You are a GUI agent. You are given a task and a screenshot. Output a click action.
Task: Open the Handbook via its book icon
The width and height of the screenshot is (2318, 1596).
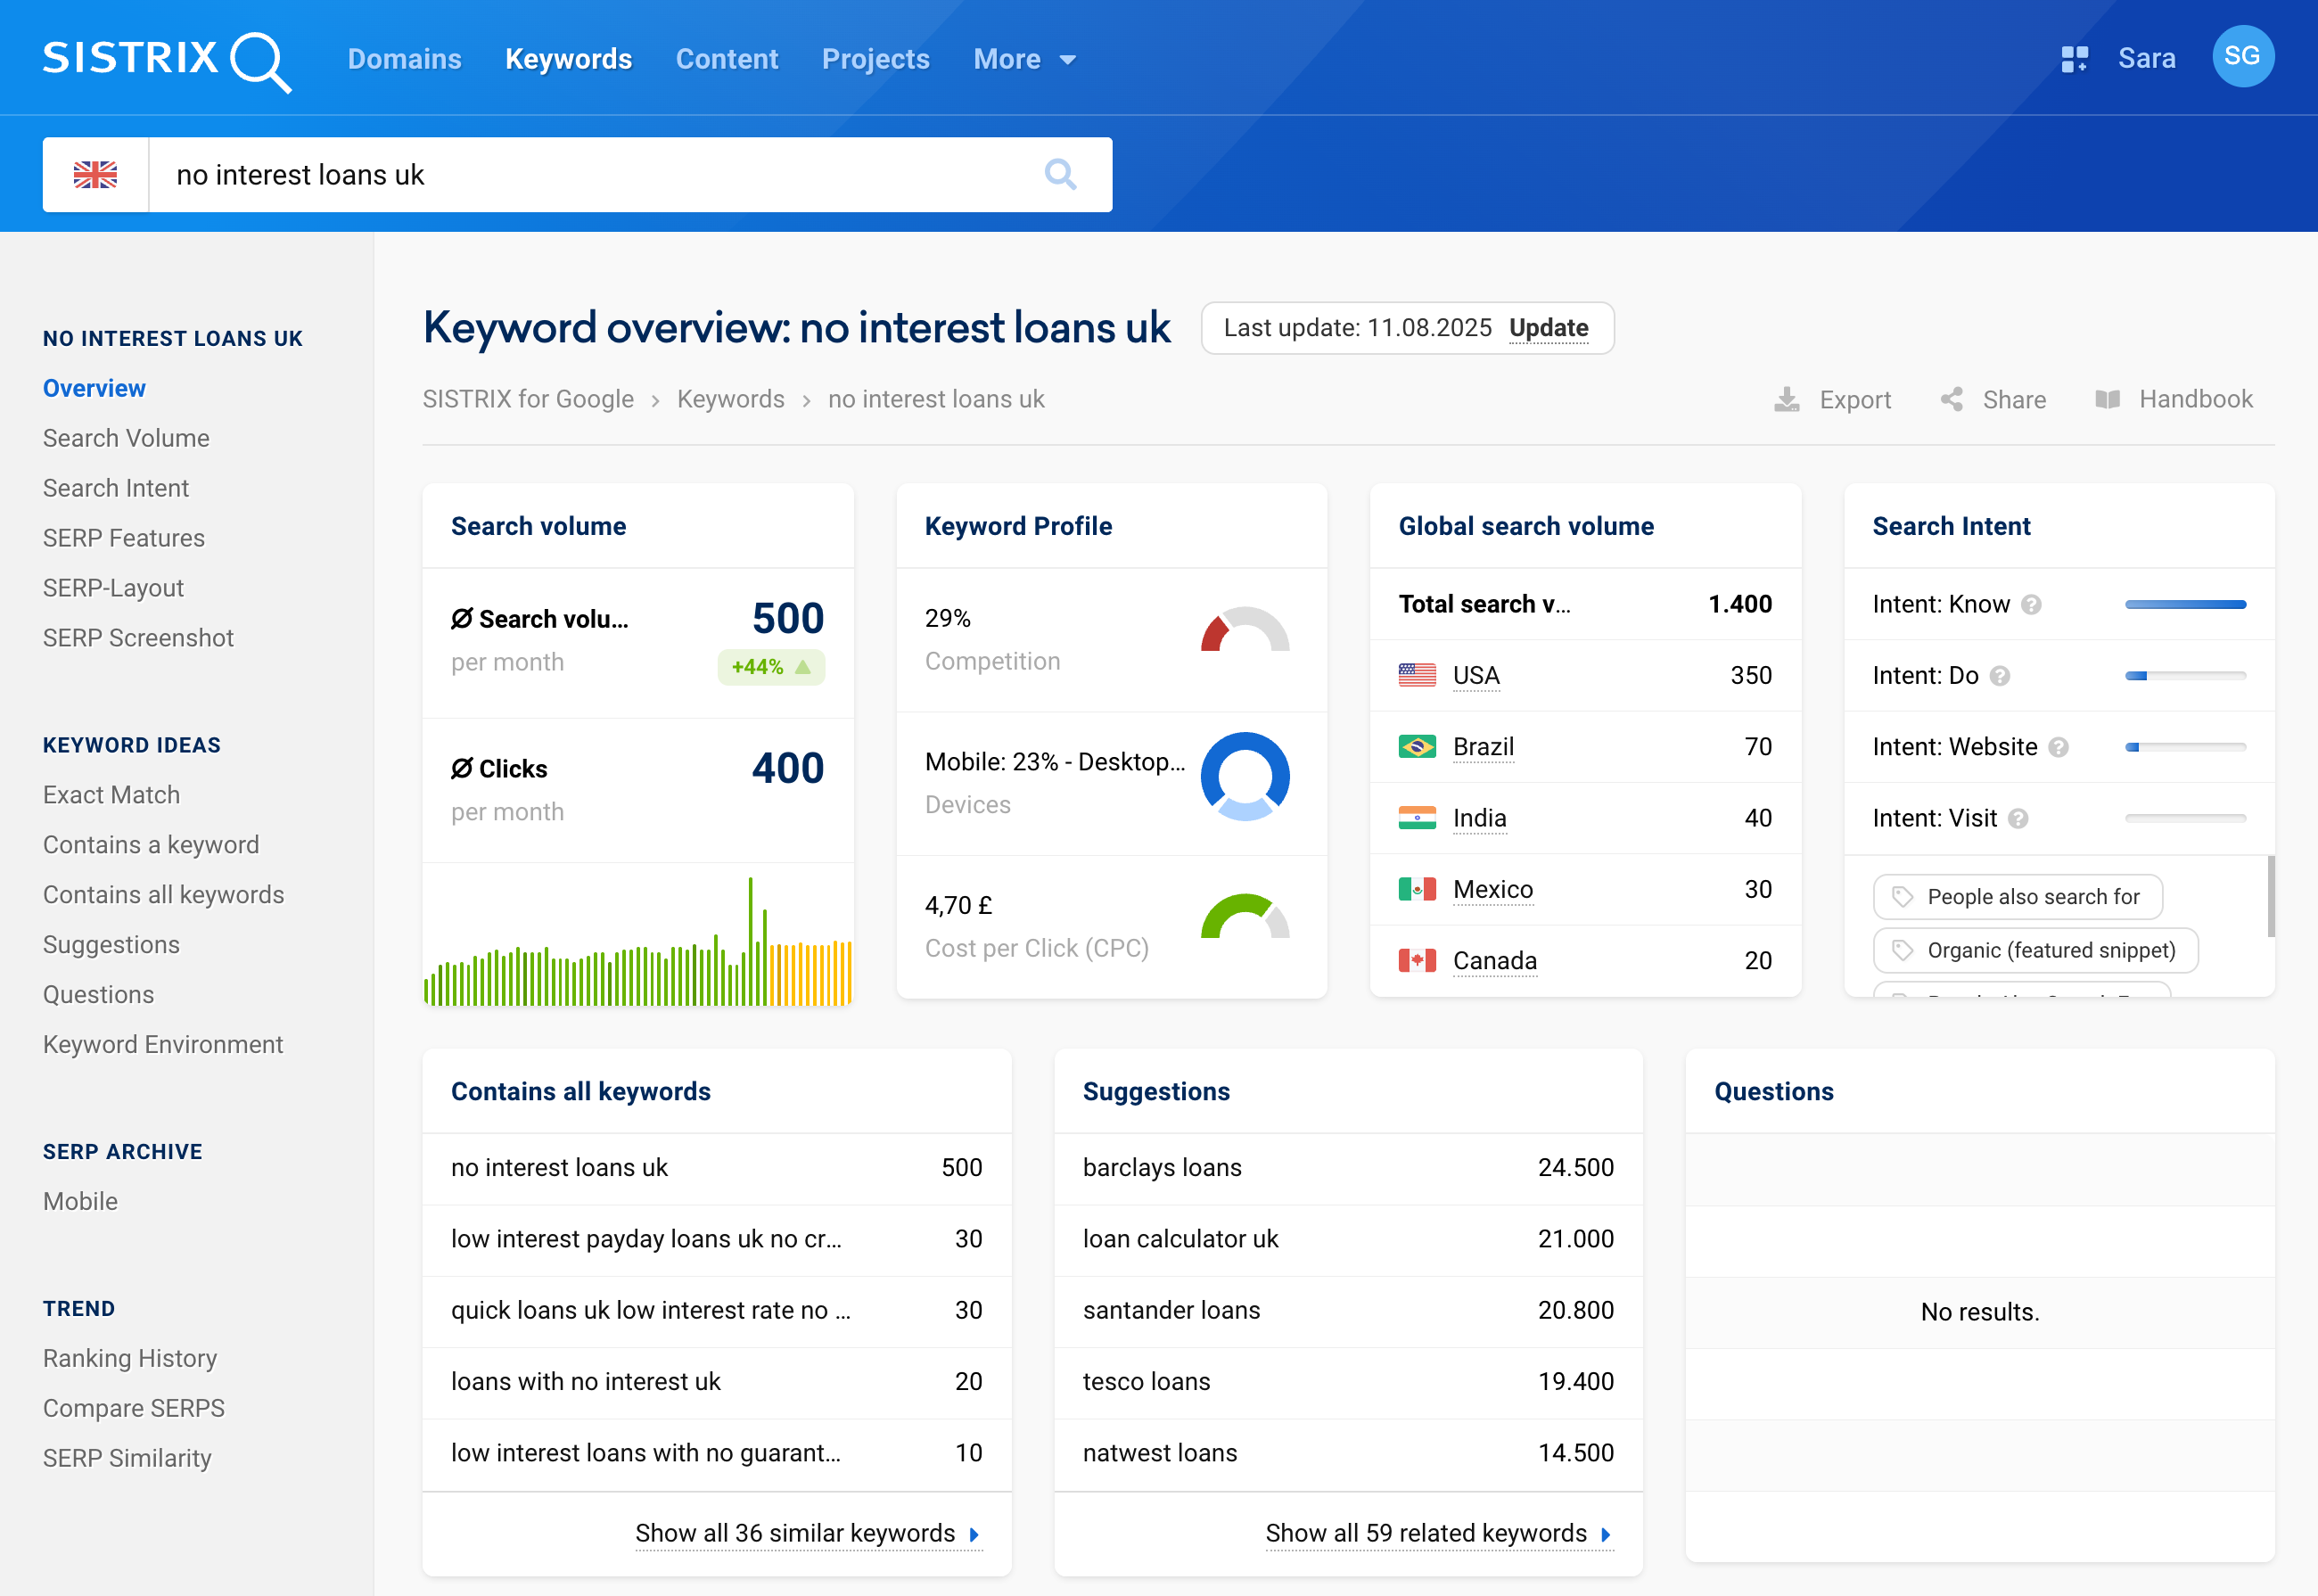2109,399
